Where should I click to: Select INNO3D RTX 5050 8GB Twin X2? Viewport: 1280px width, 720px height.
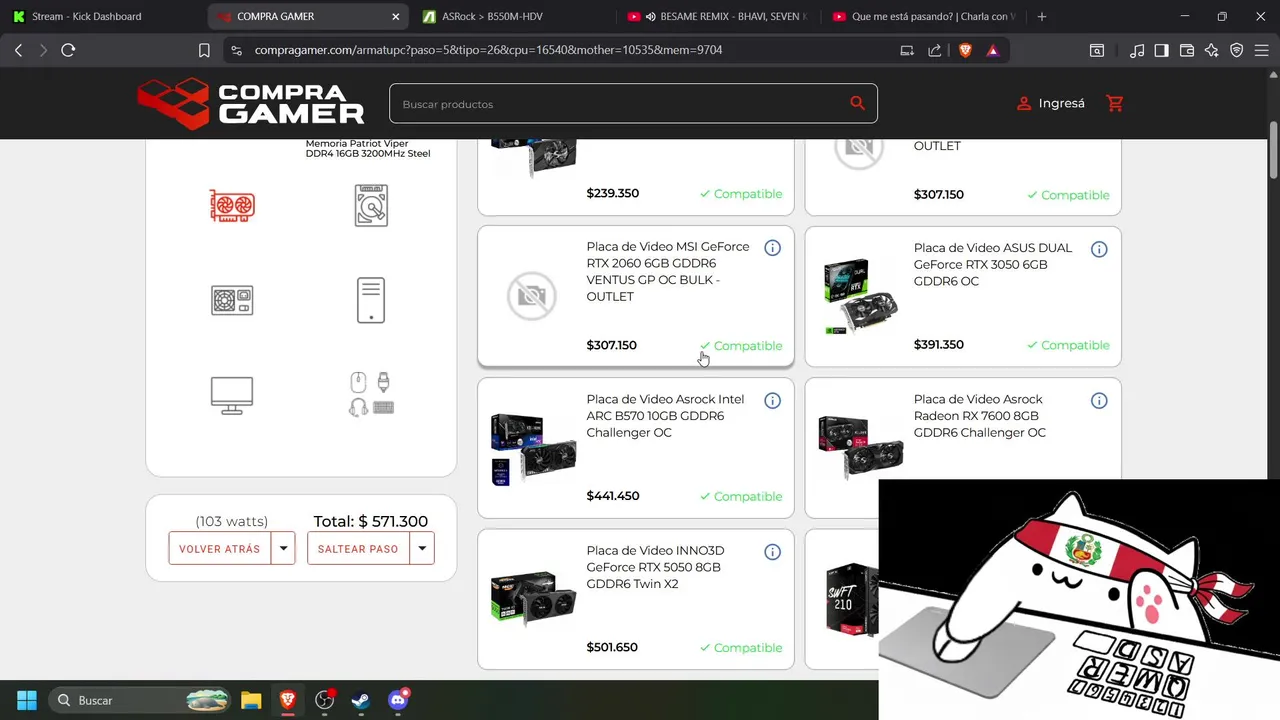636,599
